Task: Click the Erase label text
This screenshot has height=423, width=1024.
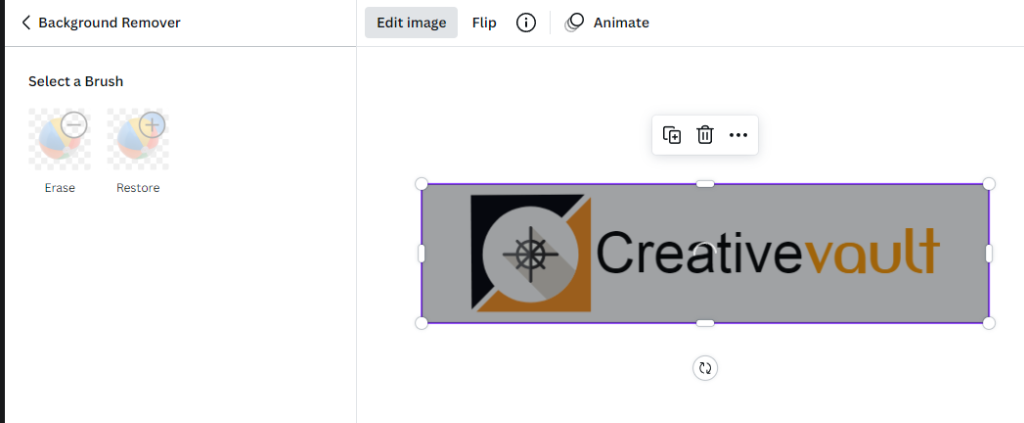Action: pos(59,188)
